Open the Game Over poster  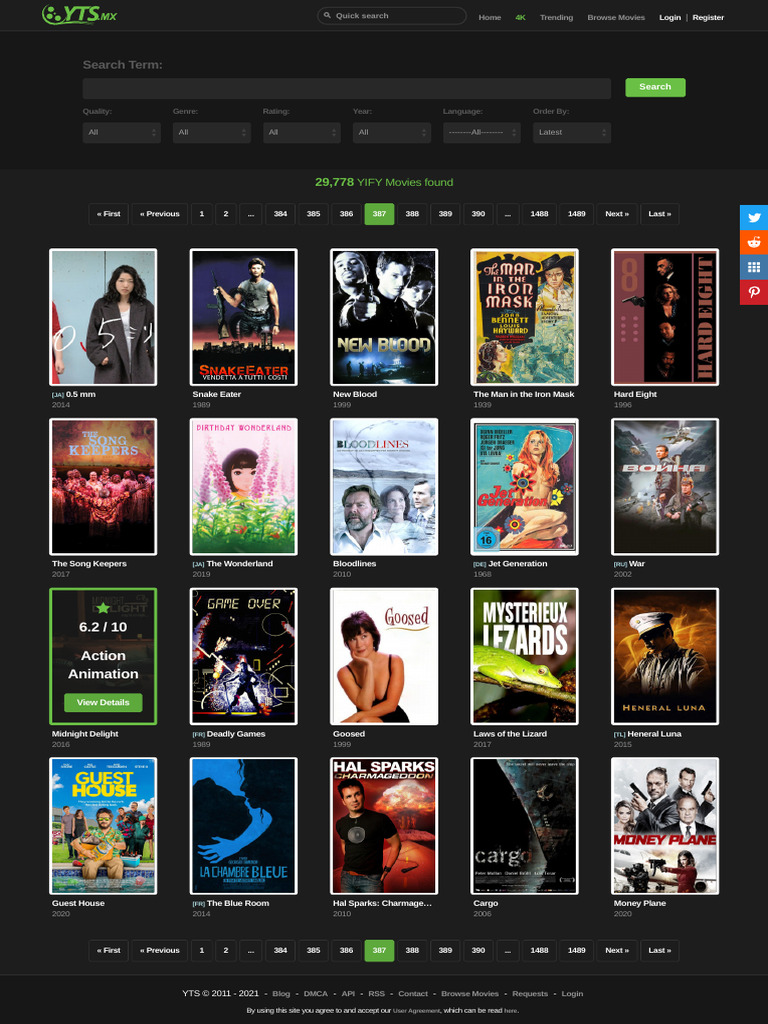coord(244,657)
